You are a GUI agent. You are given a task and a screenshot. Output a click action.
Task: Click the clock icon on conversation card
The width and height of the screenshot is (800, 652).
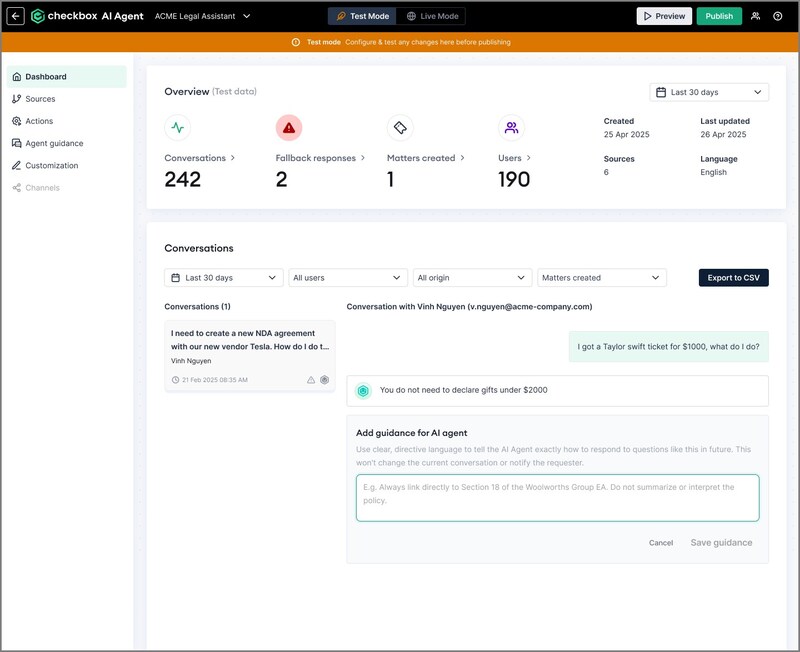click(x=176, y=380)
